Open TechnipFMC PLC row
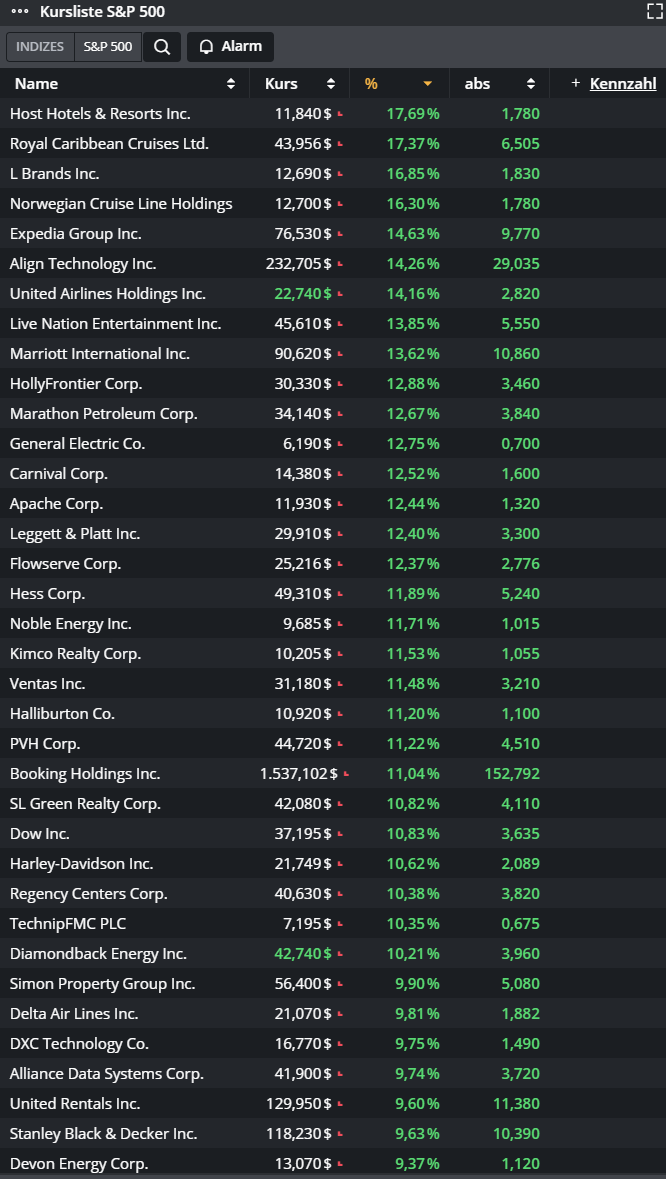 [x=333, y=923]
